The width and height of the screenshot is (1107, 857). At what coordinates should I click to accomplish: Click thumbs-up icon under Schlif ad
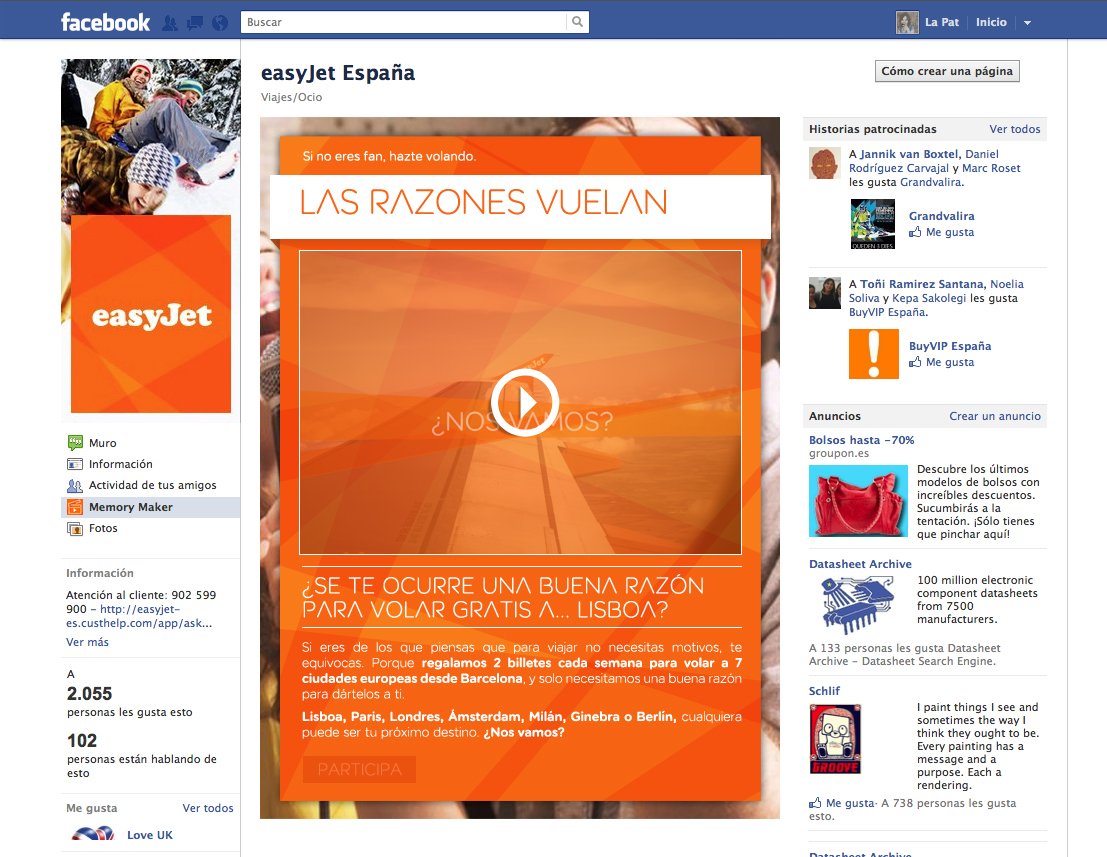coord(815,803)
